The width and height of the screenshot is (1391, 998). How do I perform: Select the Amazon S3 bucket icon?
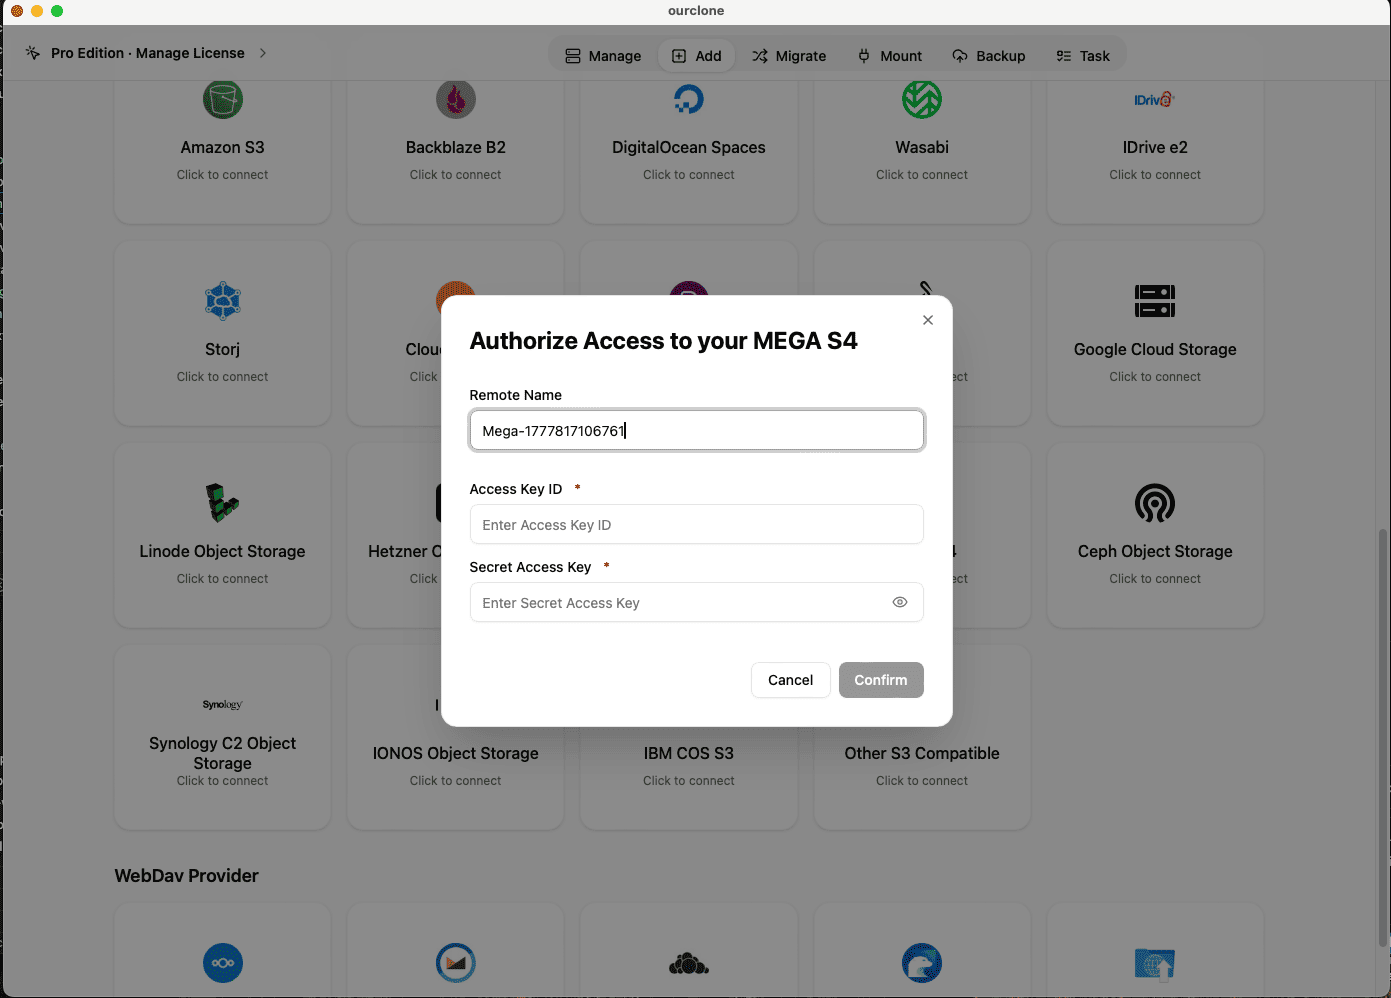point(223,99)
